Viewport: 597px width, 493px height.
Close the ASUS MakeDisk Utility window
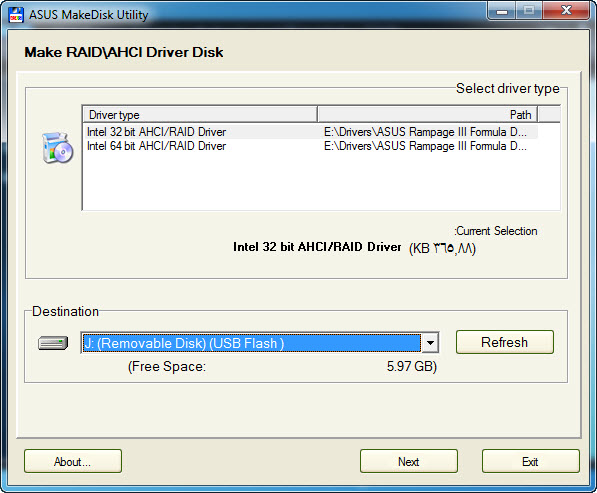tap(566, 11)
